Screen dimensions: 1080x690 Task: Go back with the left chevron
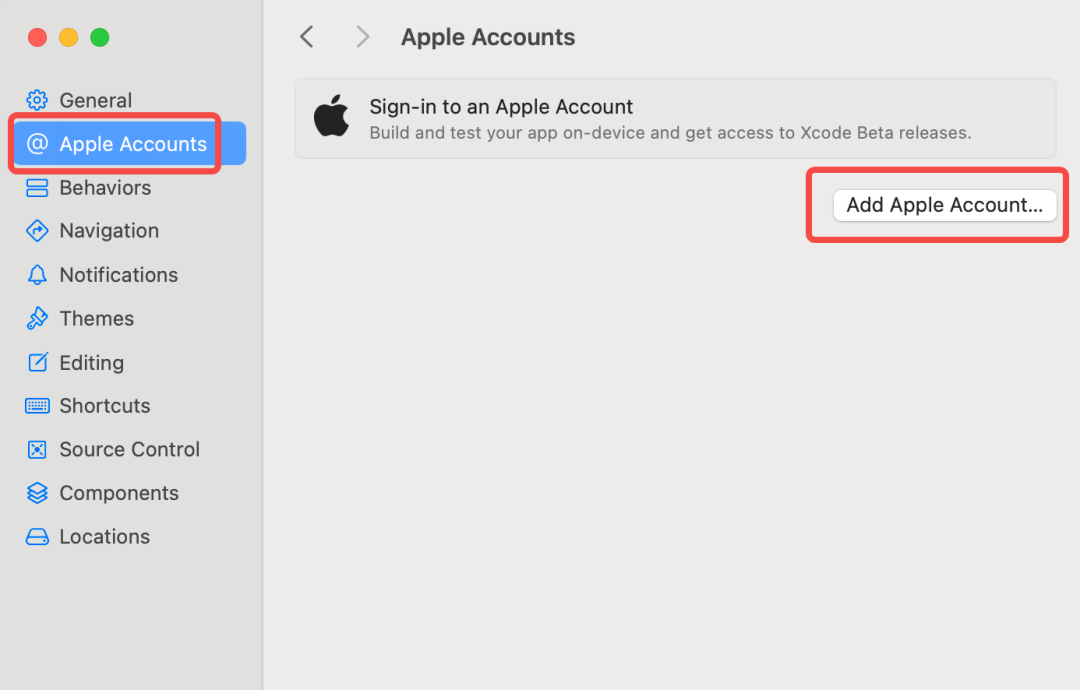pos(307,37)
